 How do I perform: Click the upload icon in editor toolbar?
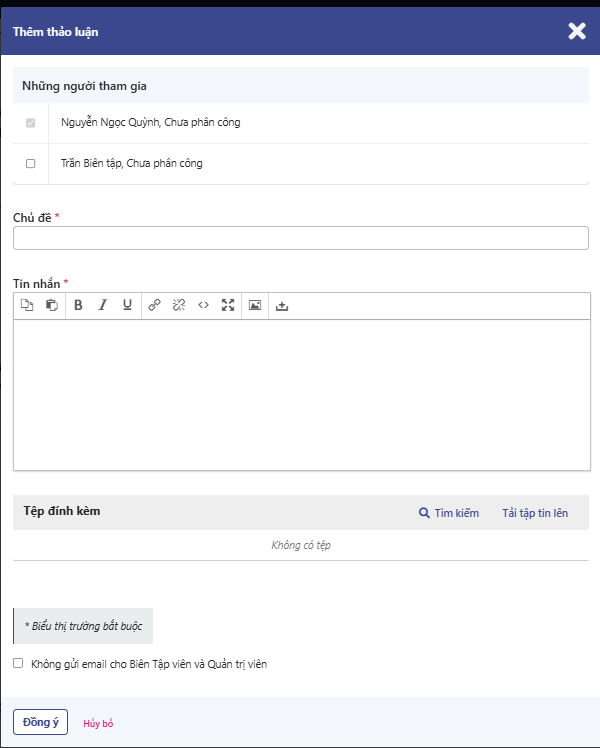(x=282, y=306)
